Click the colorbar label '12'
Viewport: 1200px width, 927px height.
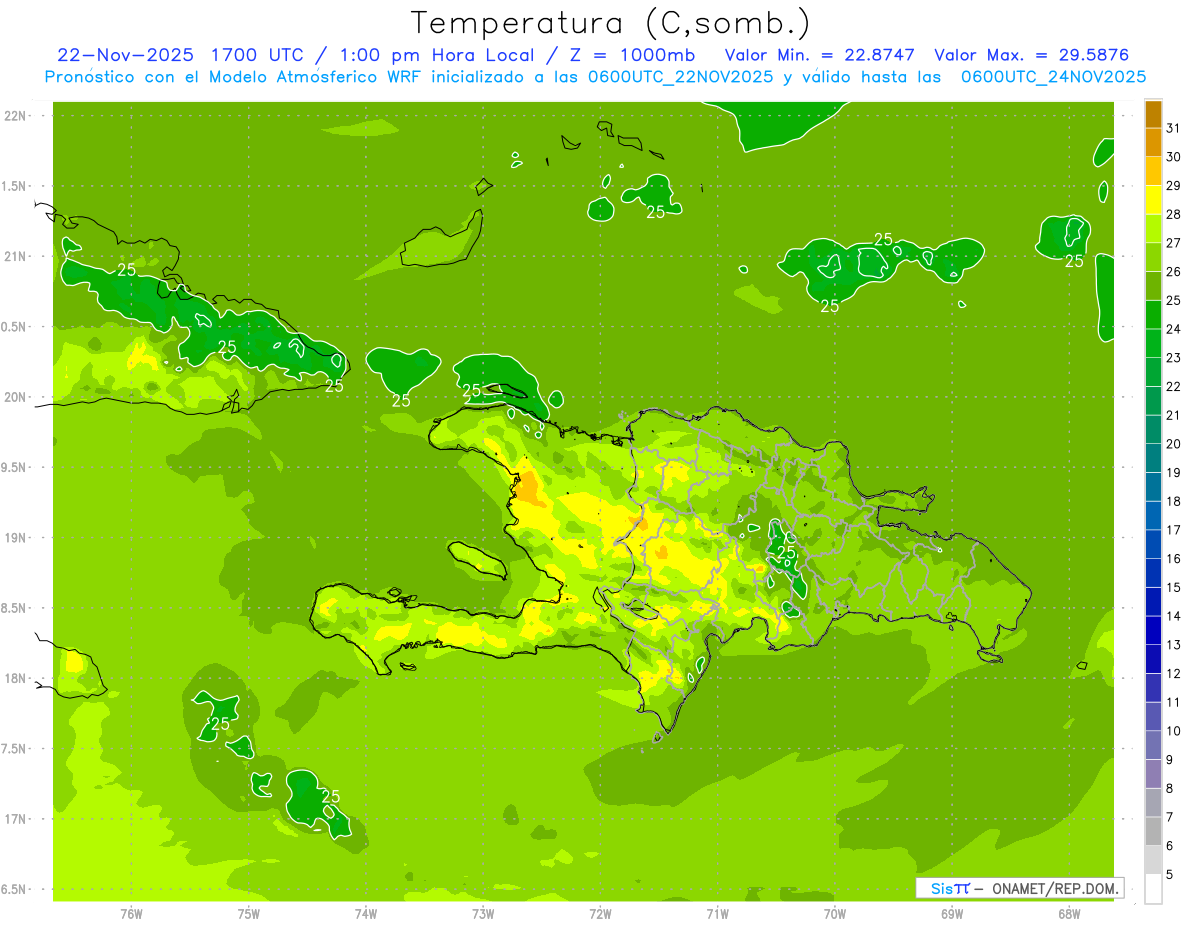[1174, 673]
